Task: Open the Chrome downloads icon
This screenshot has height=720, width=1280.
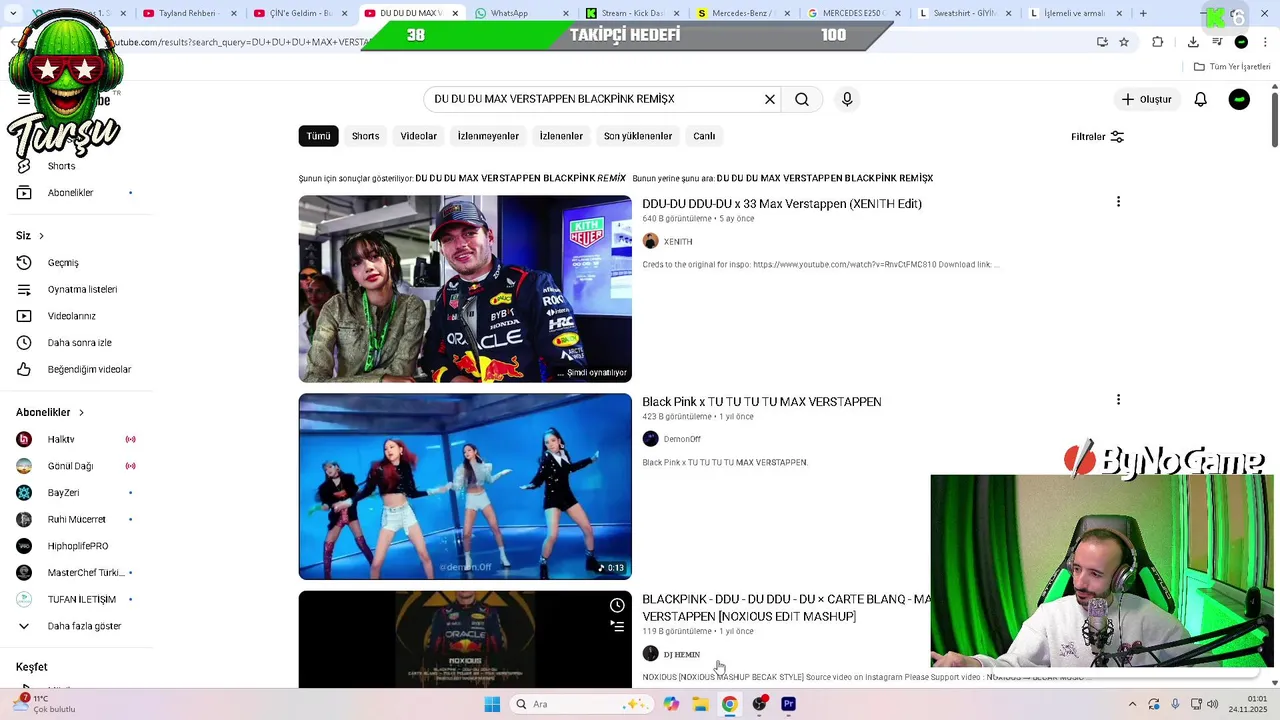Action: point(1193,42)
